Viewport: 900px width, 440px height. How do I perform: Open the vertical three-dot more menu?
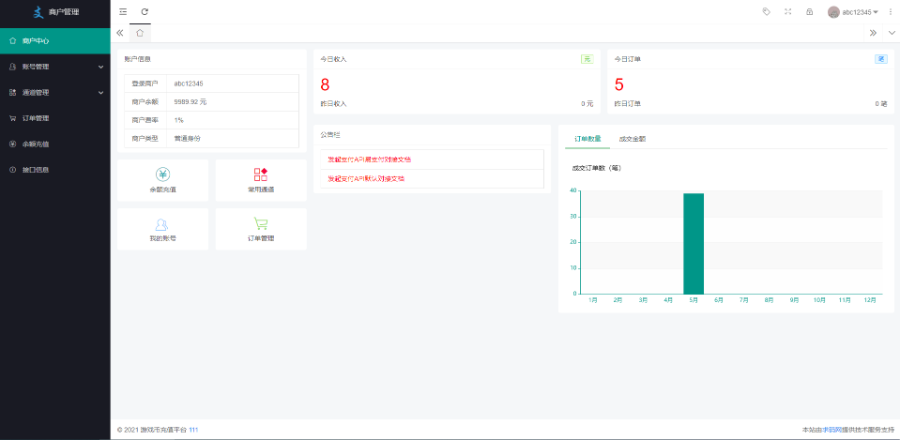pos(890,12)
